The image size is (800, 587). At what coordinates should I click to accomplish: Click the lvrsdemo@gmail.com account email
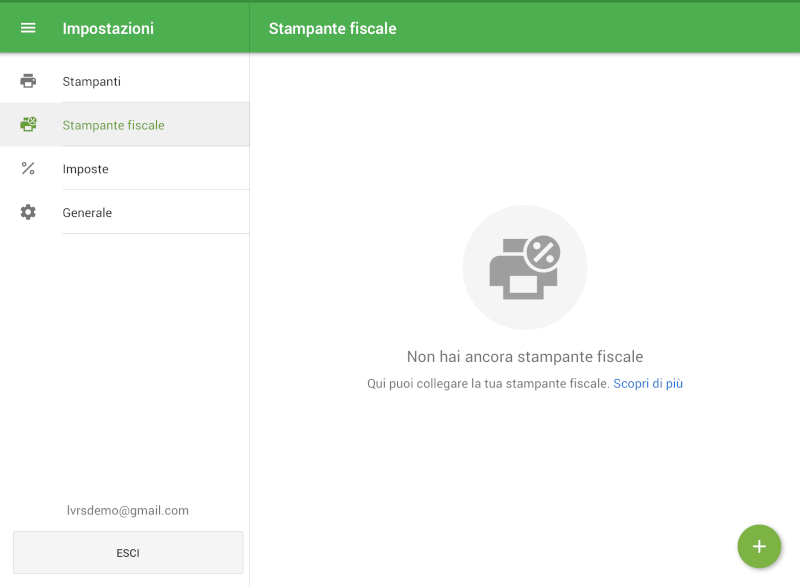pyautogui.click(x=128, y=510)
